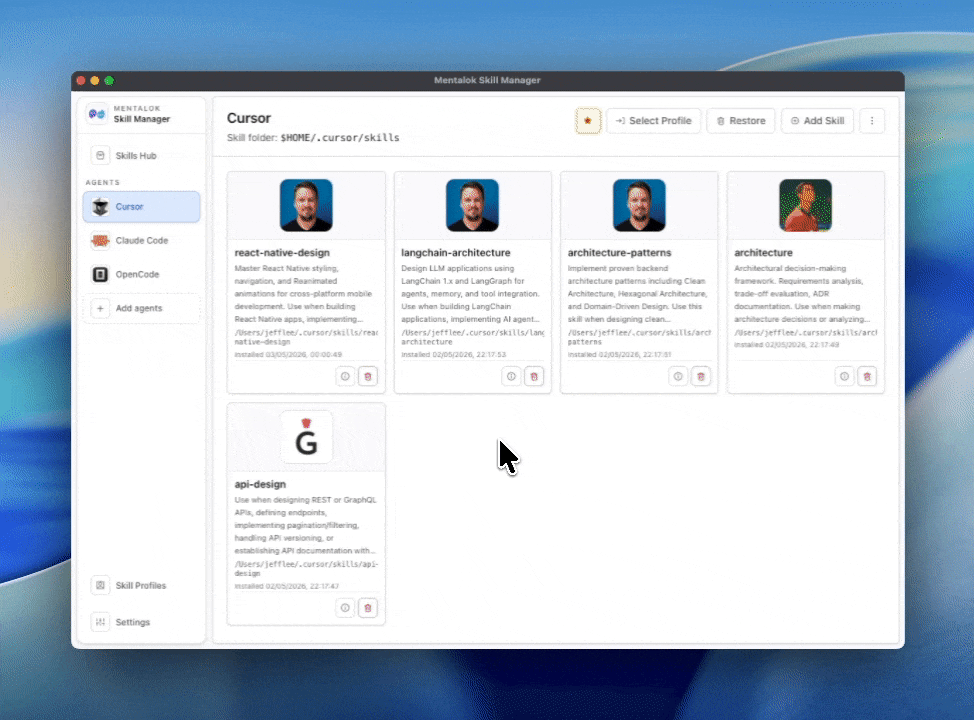Viewport: 974px width, 720px height.
Task: Open Skills Hub in the sidebar
Action: pyautogui.click(x=142, y=155)
